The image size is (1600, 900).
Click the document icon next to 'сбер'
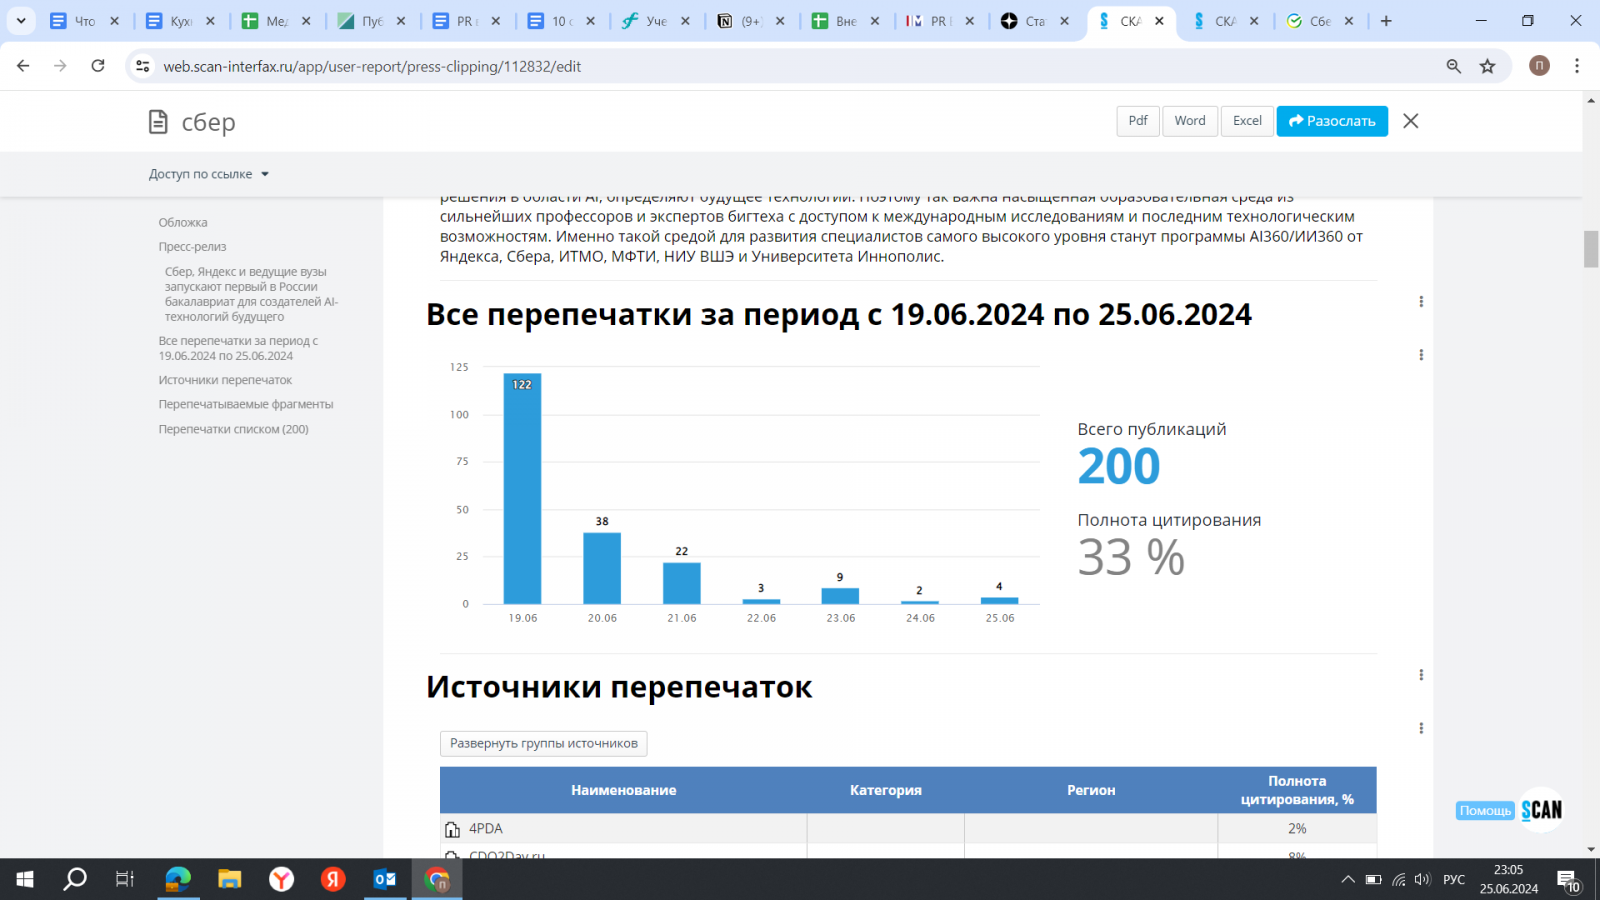pyautogui.click(x=158, y=122)
